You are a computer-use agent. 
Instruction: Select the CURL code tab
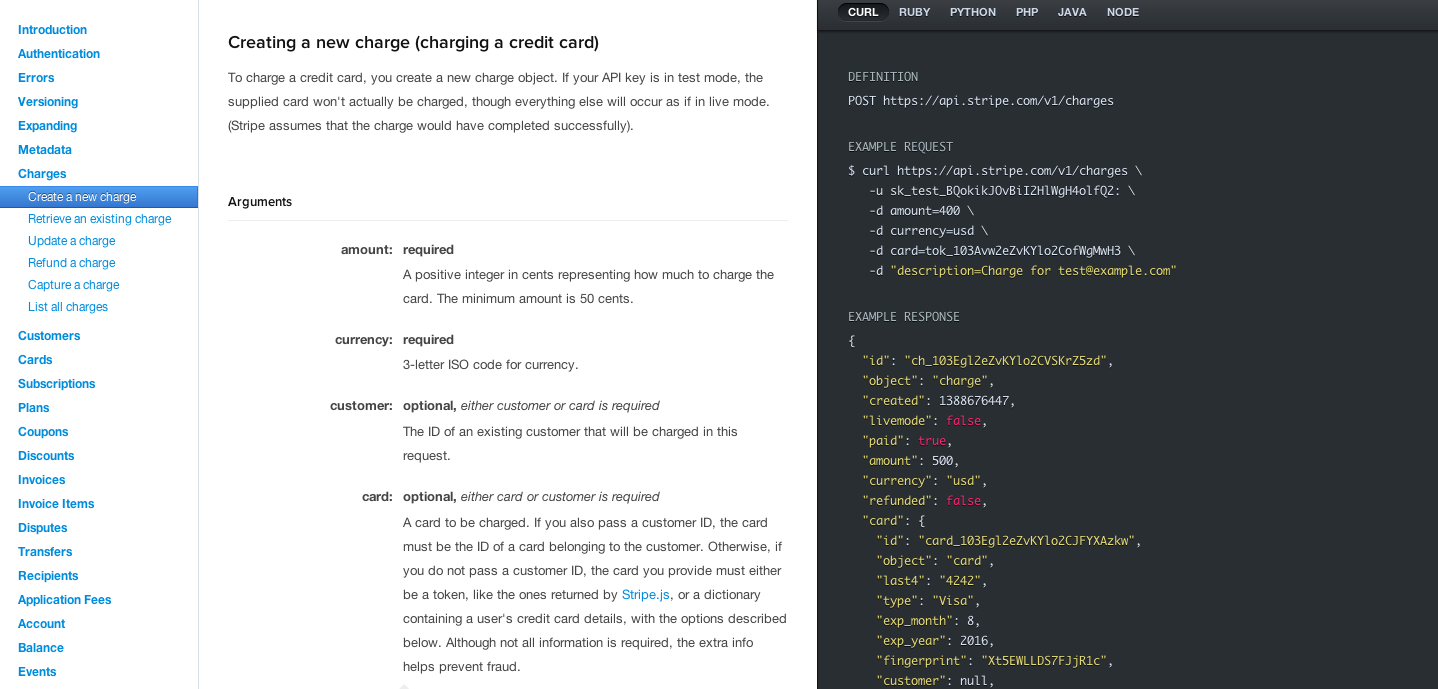pyautogui.click(x=862, y=11)
